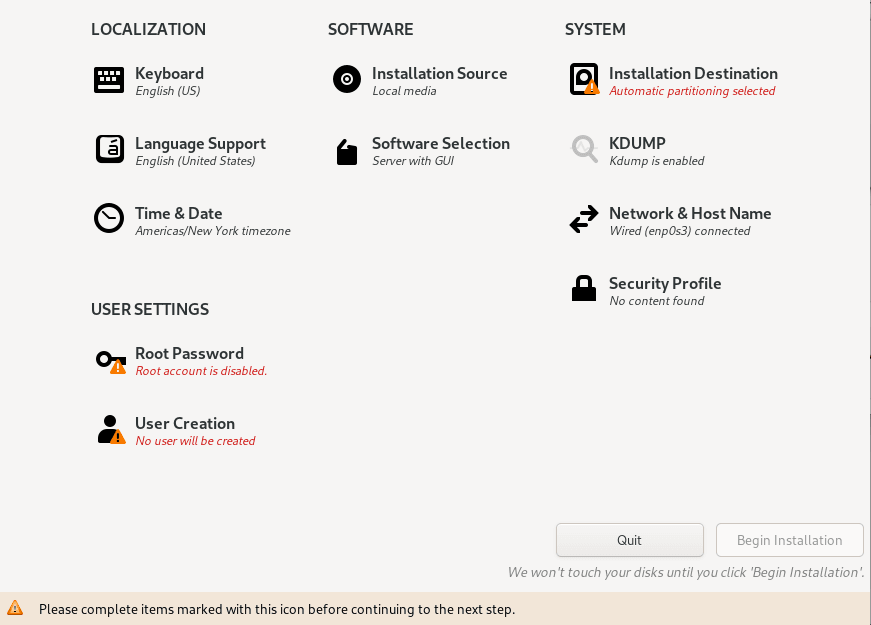Click the Installation Source disc icon
Screen dimensions: 871x625
(346, 79)
